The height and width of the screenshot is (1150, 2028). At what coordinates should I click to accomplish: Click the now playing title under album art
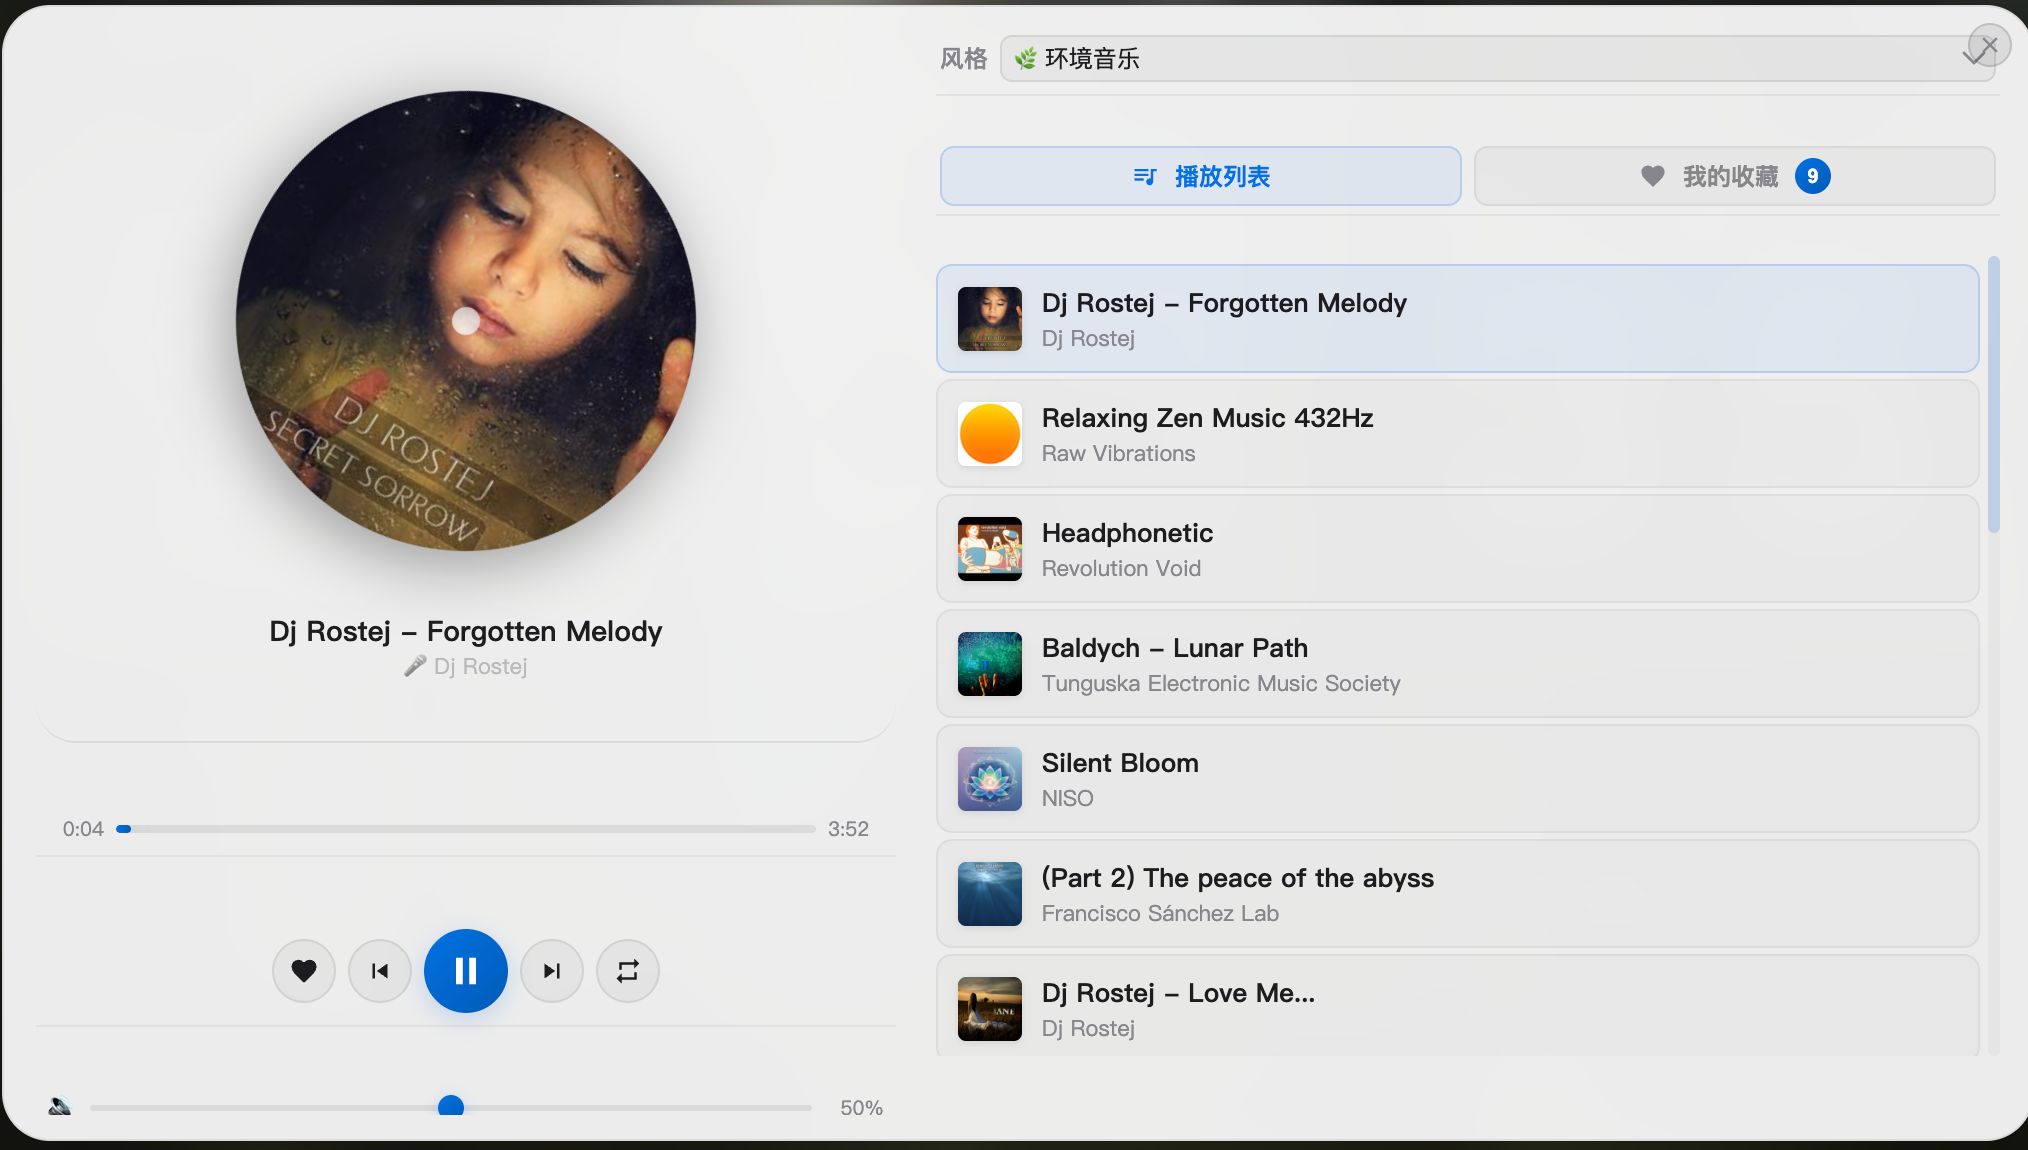[466, 631]
